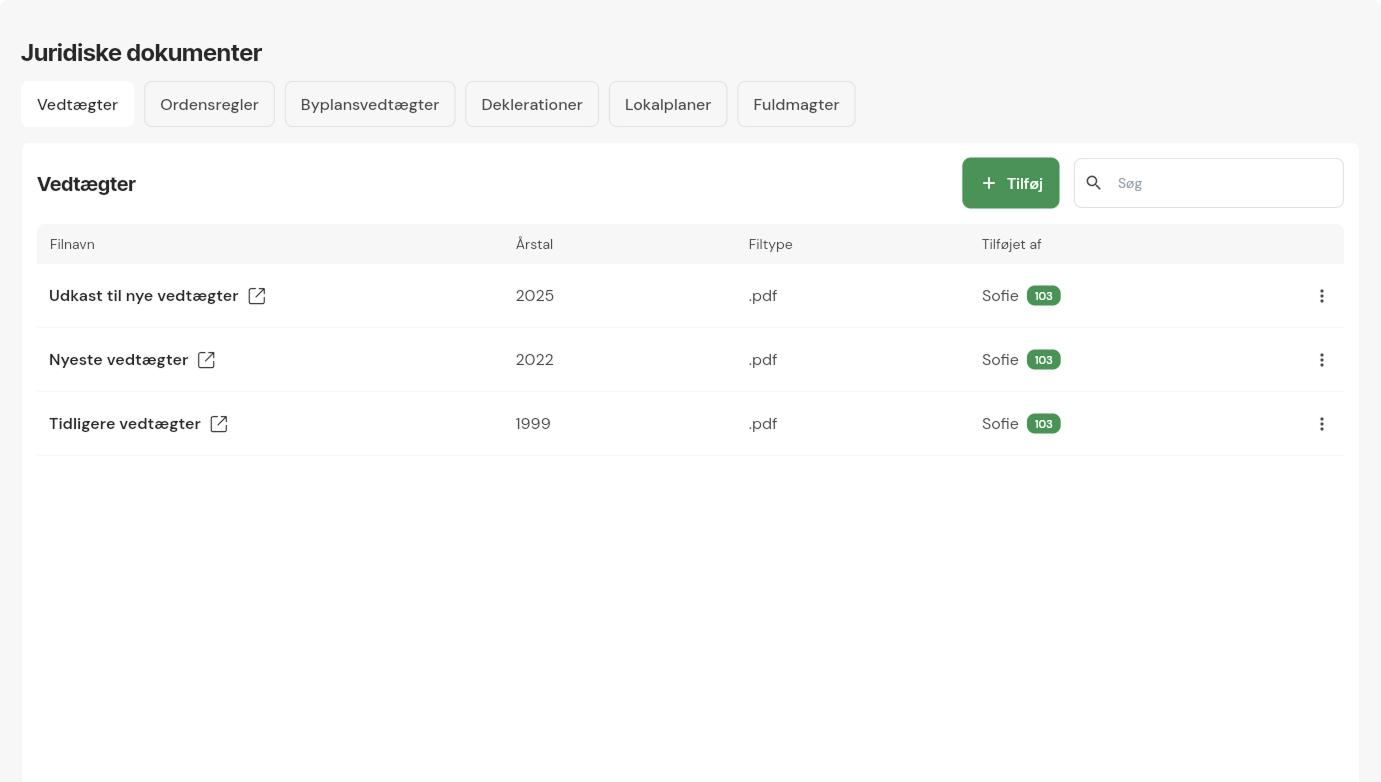Viewport: 1381px width, 782px height.
Task: Go to the Lokalplaner tab
Action: (668, 104)
